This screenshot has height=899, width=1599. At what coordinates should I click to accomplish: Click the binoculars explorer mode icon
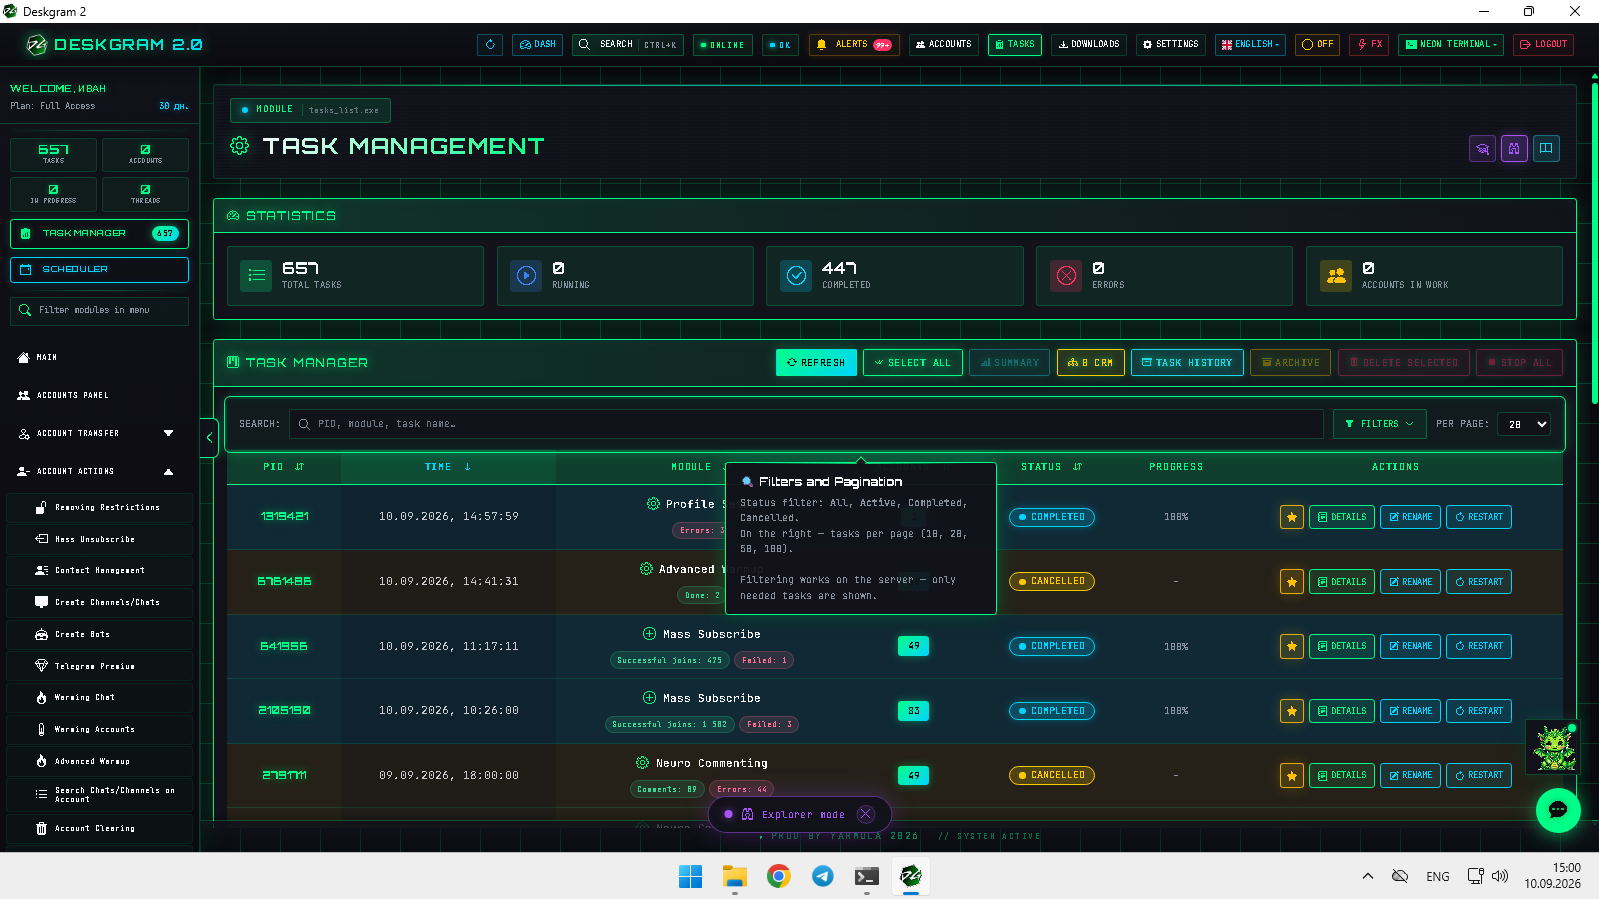tap(1514, 149)
